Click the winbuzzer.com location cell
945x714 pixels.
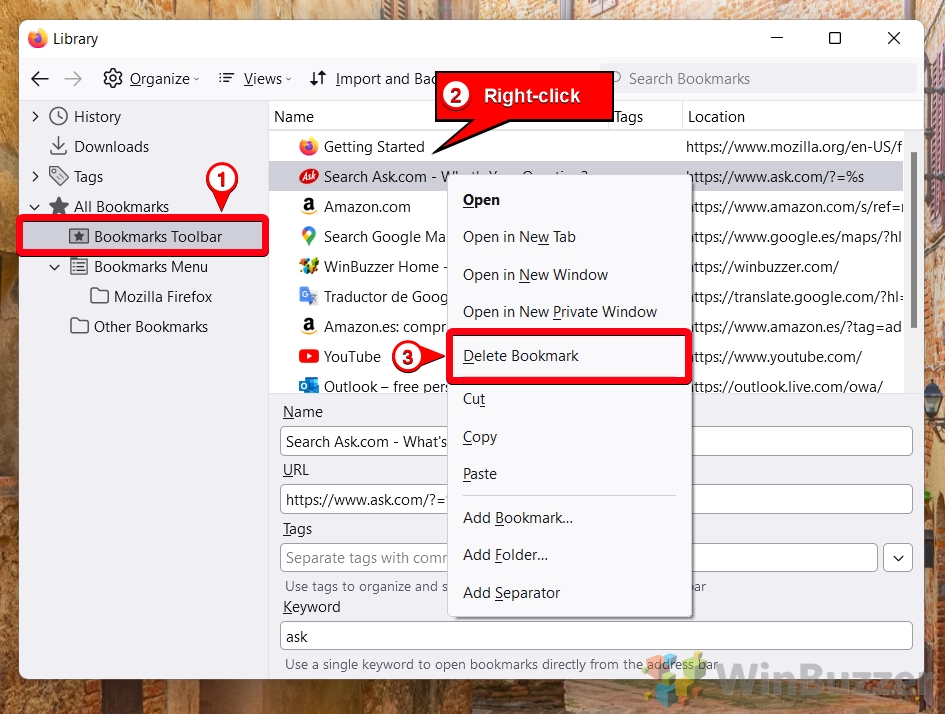(x=762, y=266)
